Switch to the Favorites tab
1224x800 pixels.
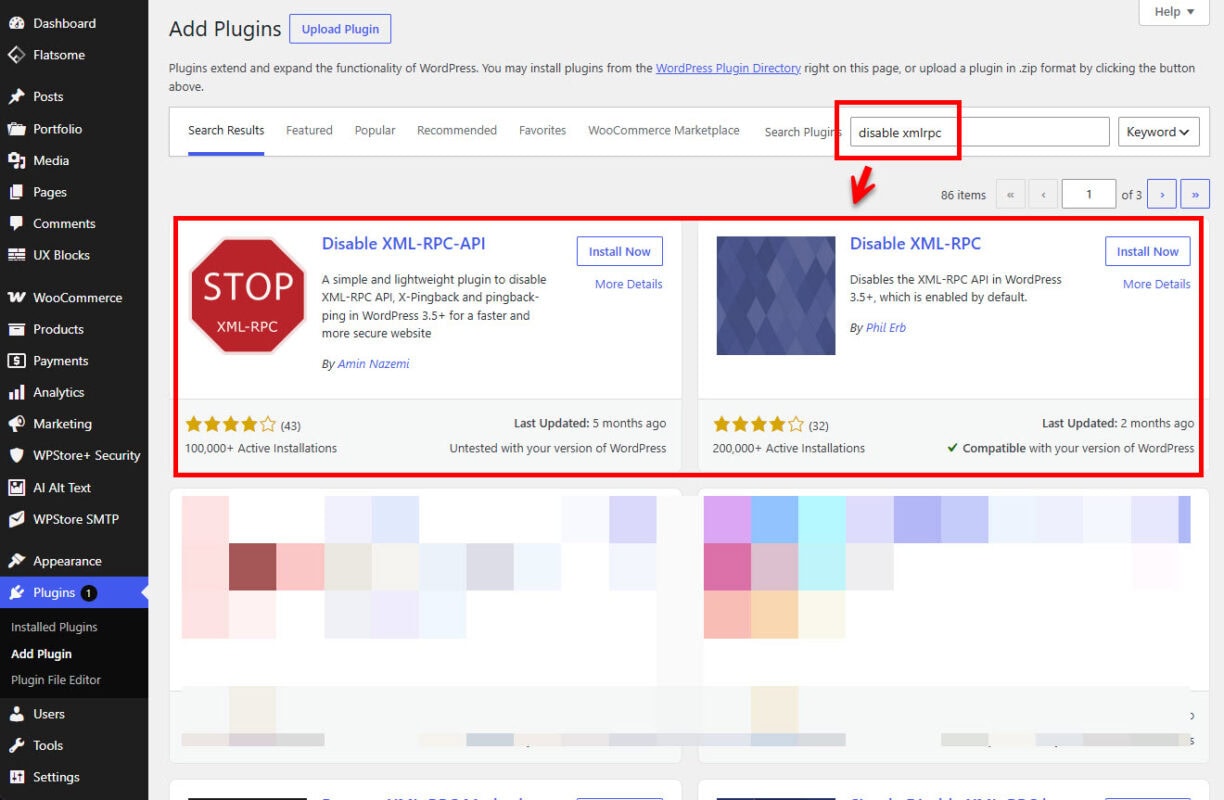tap(542, 130)
